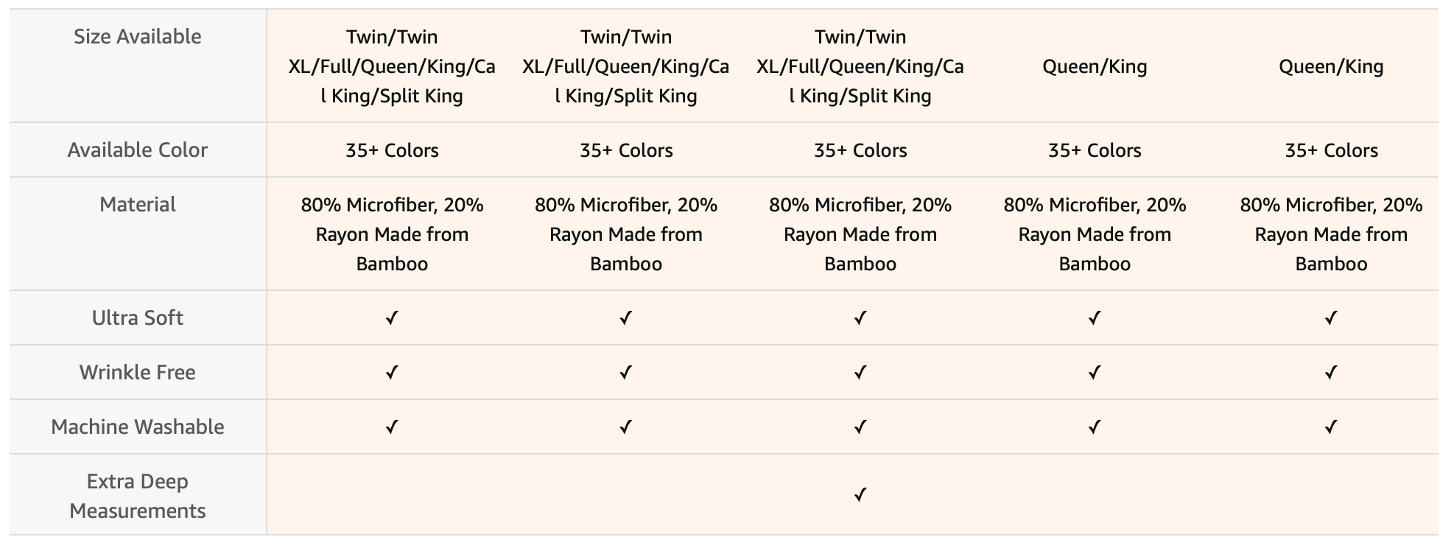Click the first column's size options text
This screenshot has width=1454, height=552.
coord(392,67)
